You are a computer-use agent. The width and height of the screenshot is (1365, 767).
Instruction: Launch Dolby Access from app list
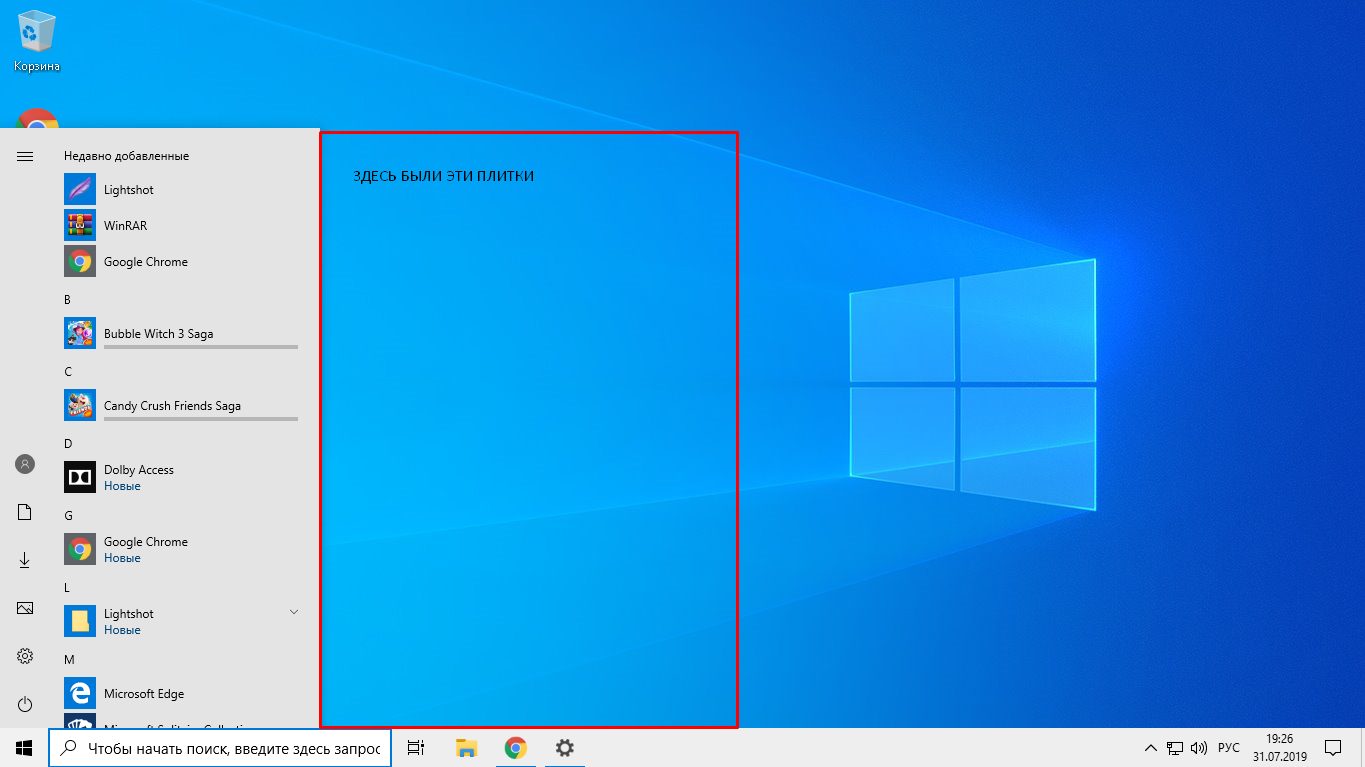pos(182,478)
